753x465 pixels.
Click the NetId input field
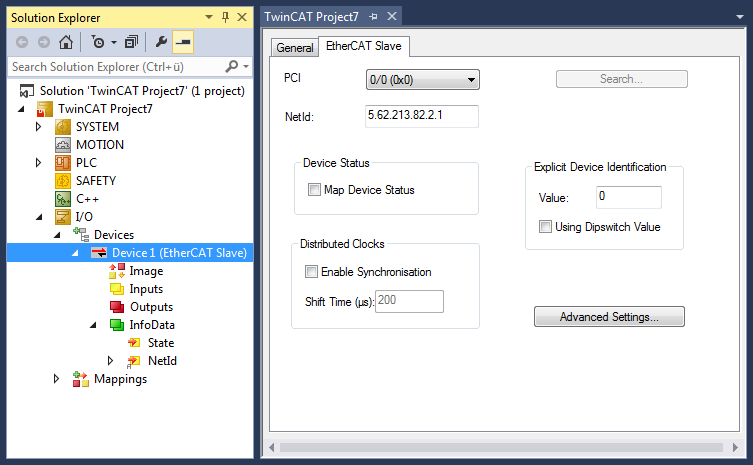(x=422, y=116)
